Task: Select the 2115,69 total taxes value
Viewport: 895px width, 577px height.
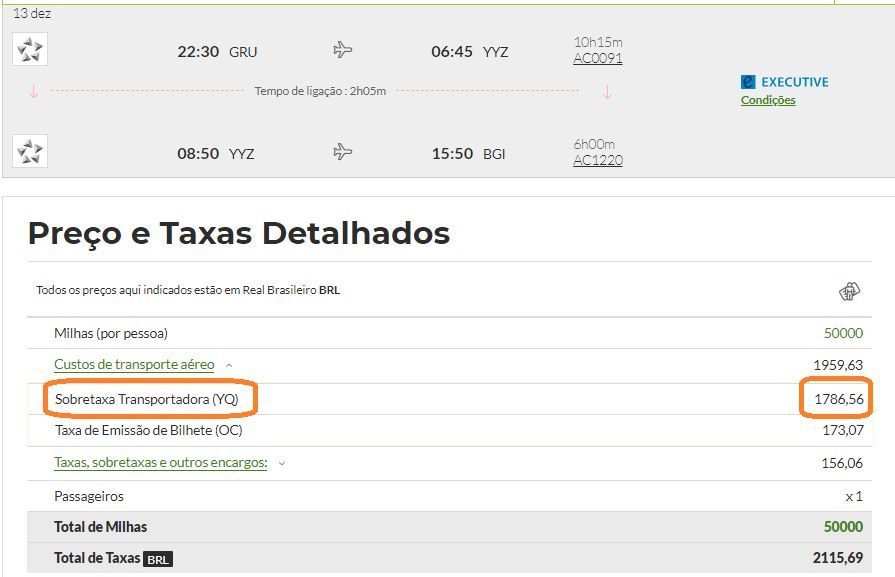Action: [837, 558]
